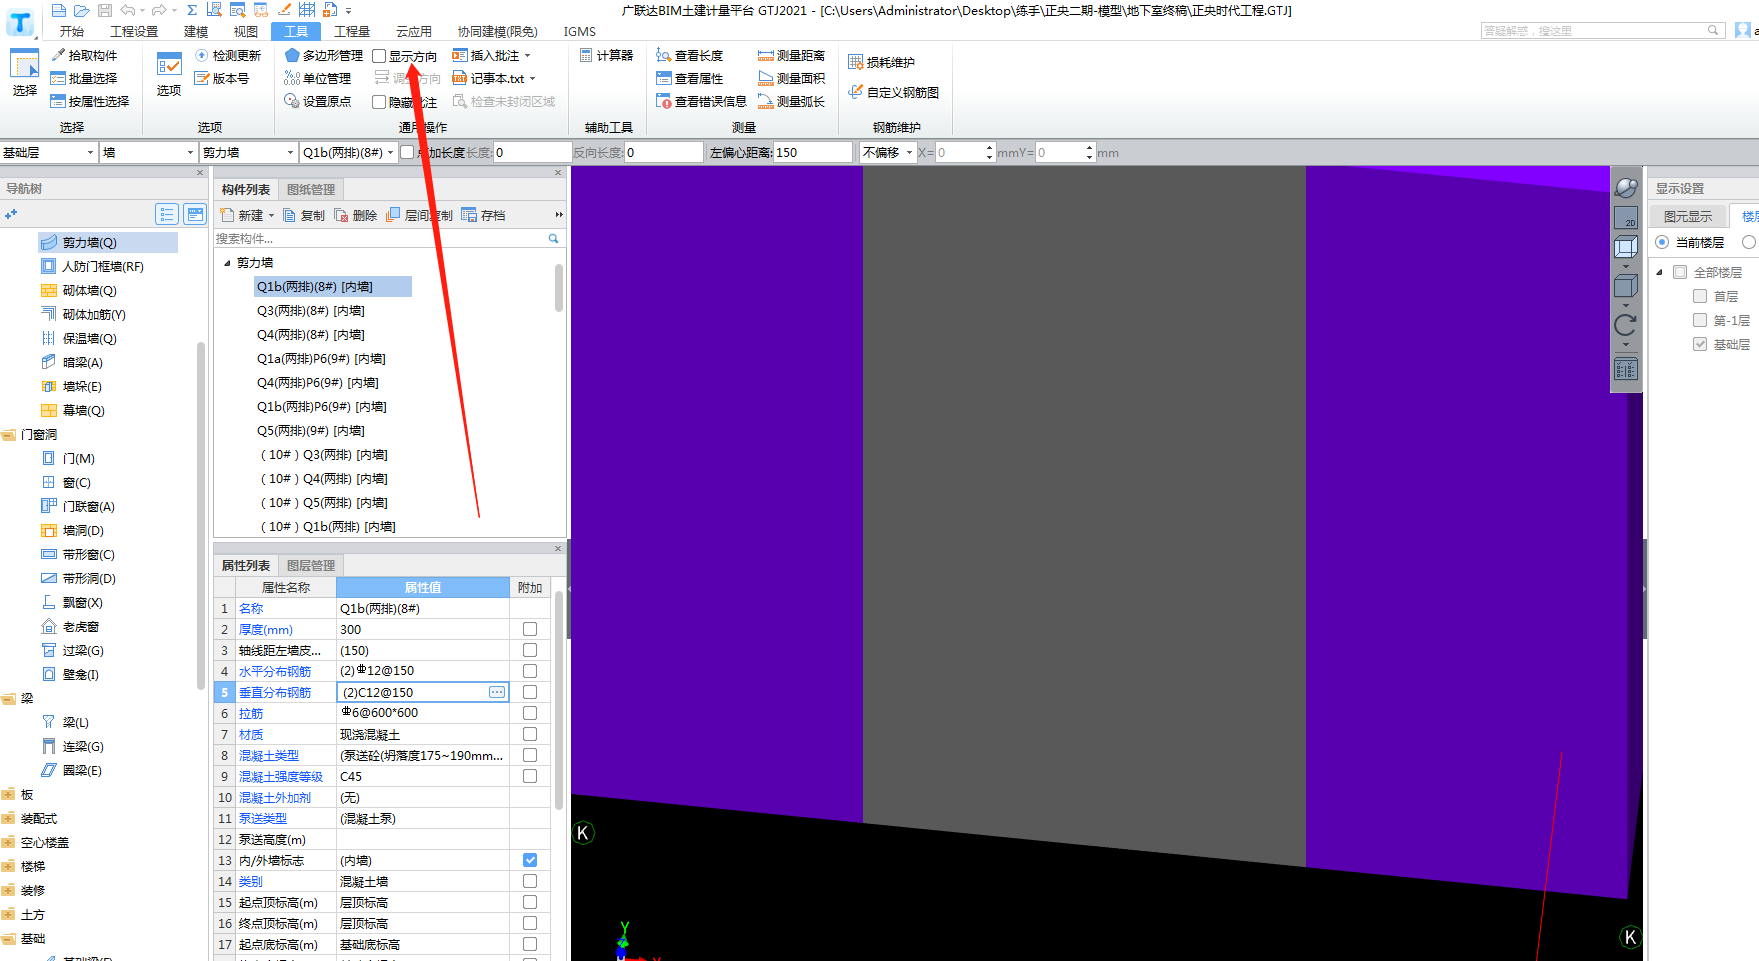
Task: Click the 混凝土类型 property link
Action: tap(269, 755)
